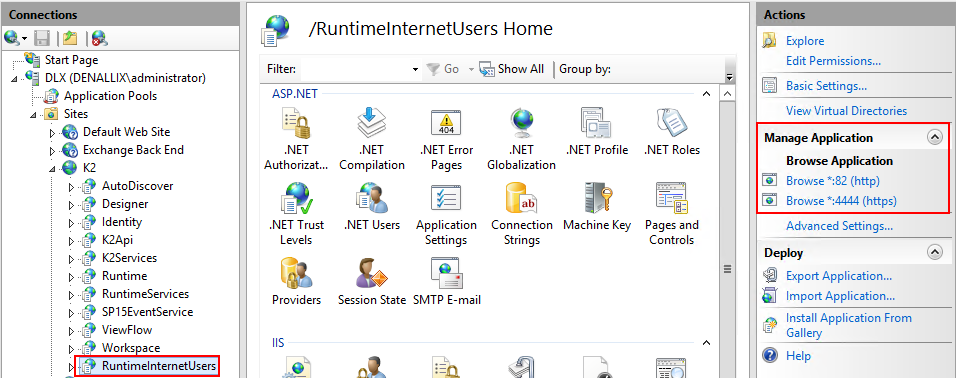Expand the Default Web Site node
This screenshot has width=956, height=378.
click(x=52, y=132)
